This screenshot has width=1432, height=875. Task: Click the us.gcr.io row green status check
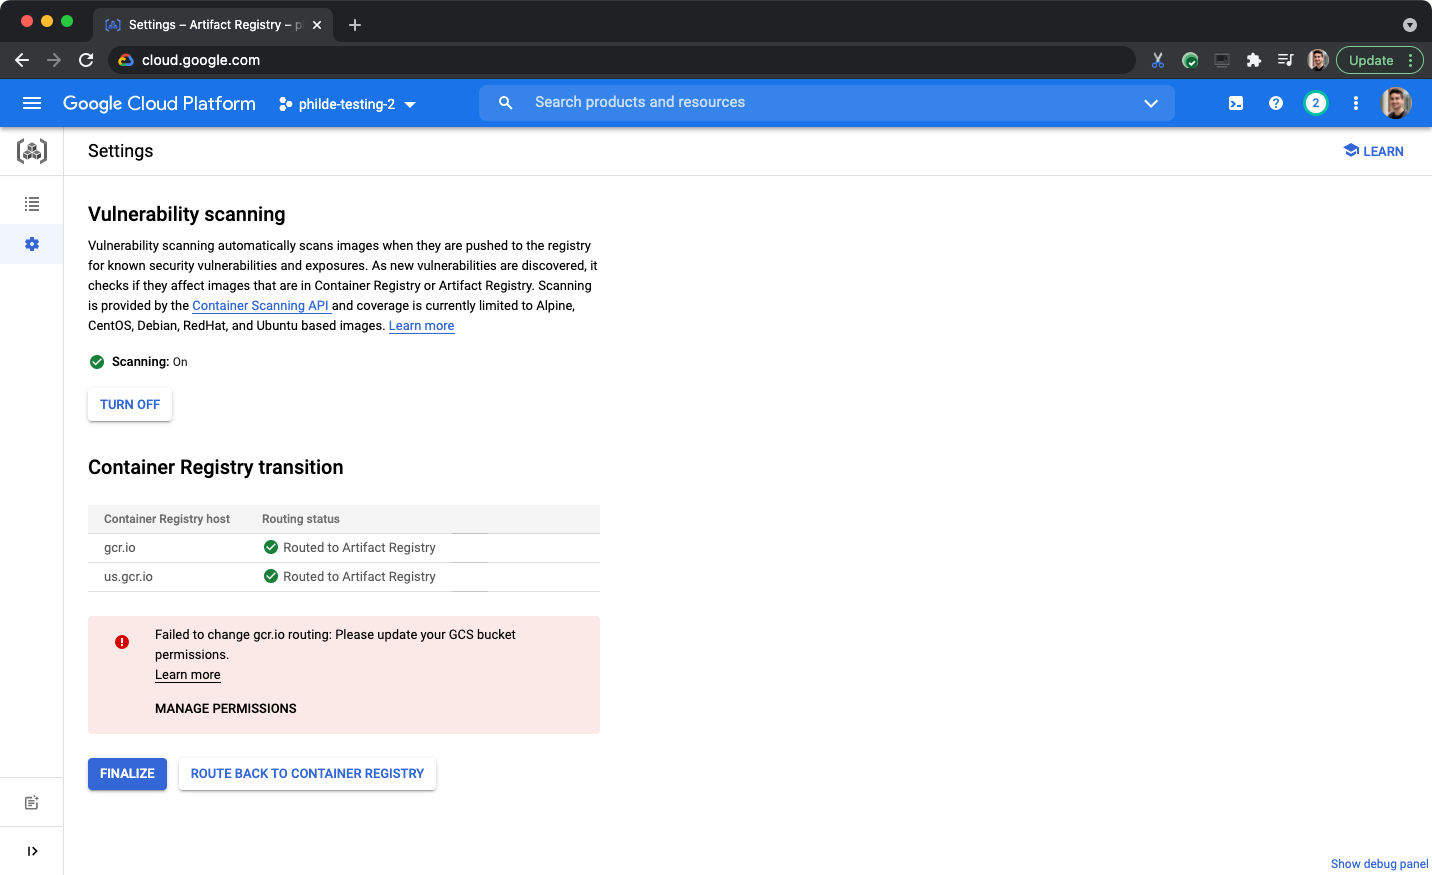point(271,576)
